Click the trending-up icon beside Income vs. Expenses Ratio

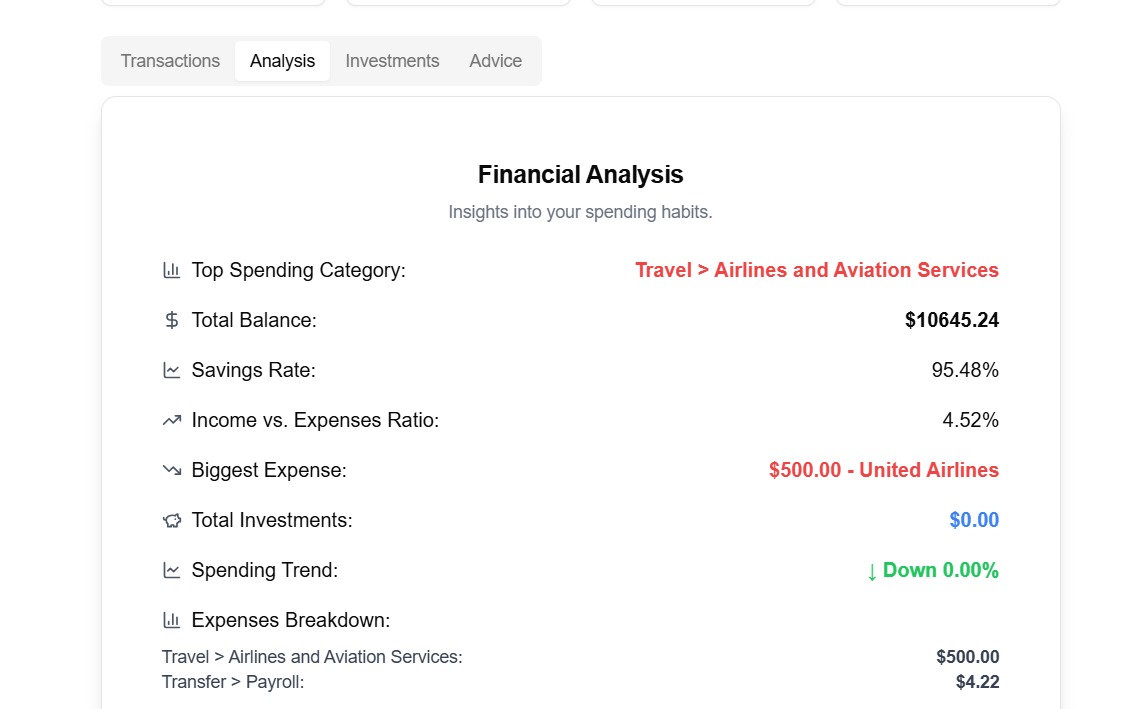point(172,420)
